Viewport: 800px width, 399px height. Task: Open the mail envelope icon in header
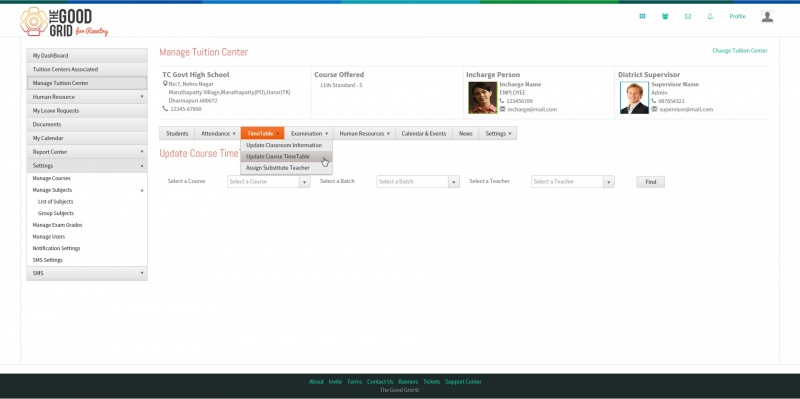pyautogui.click(x=688, y=16)
